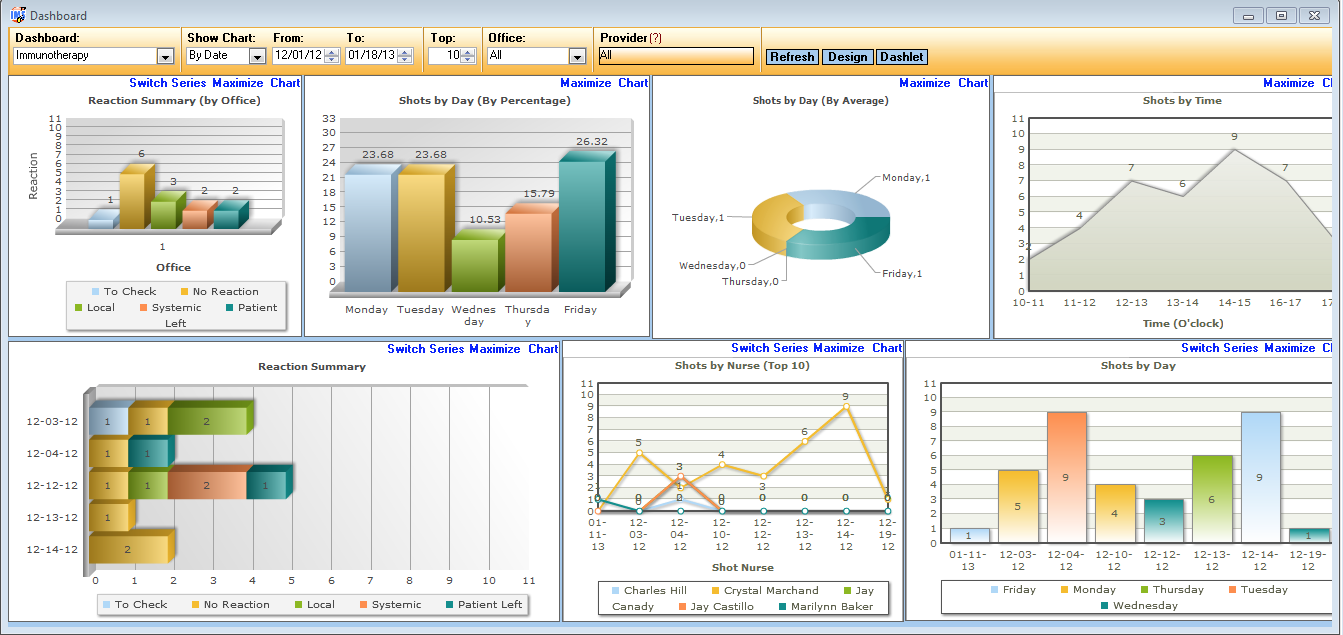
Task: Open the Dashboard dropdown showing Immunotherapy
Action: tap(167, 56)
